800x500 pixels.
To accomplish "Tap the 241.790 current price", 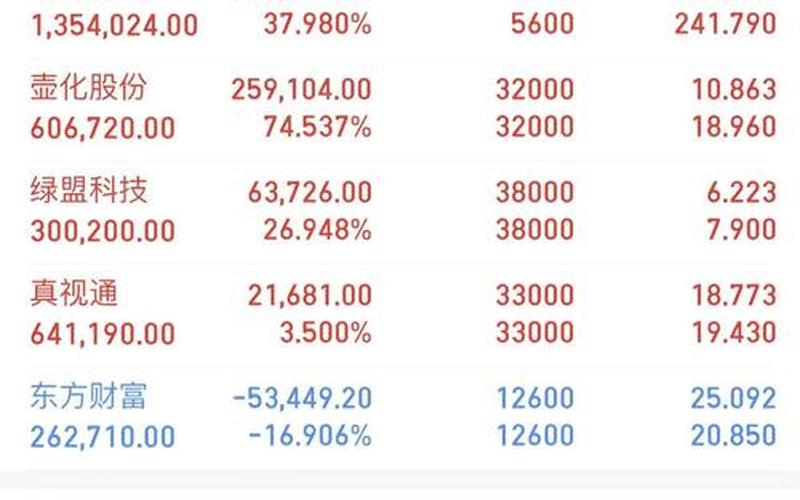I will [x=726, y=23].
